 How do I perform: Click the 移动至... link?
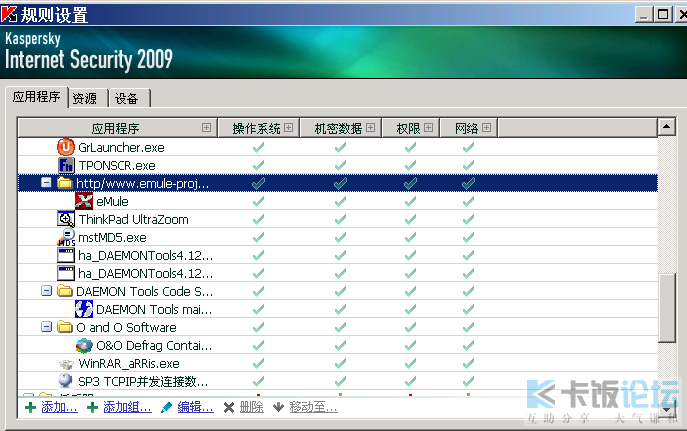click(x=313, y=407)
